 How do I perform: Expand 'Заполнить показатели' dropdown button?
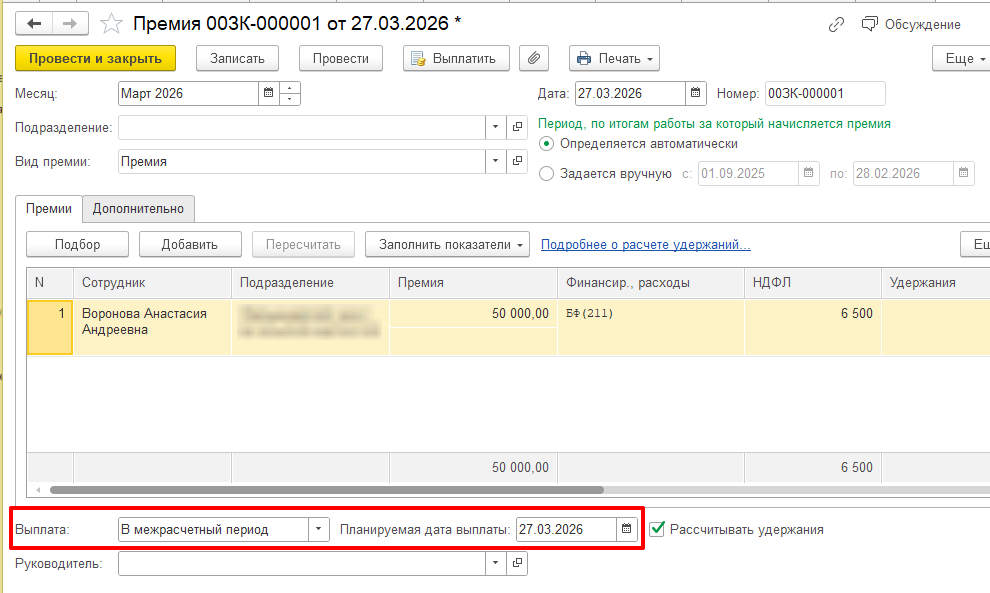point(446,244)
